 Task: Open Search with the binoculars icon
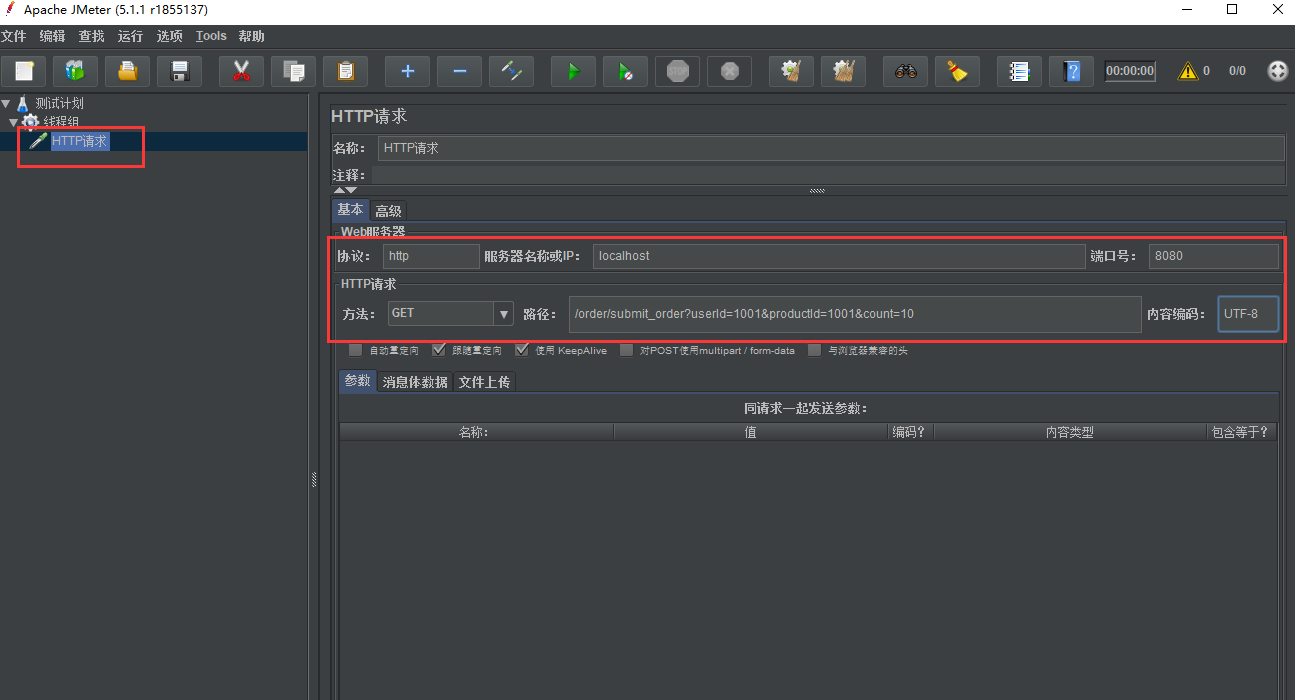tap(905, 71)
